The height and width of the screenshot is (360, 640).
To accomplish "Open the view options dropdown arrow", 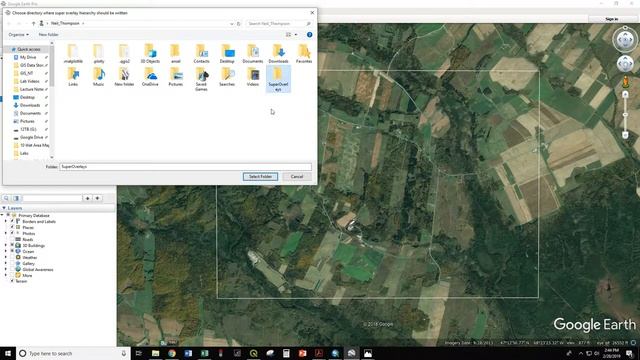I will pos(296,35).
